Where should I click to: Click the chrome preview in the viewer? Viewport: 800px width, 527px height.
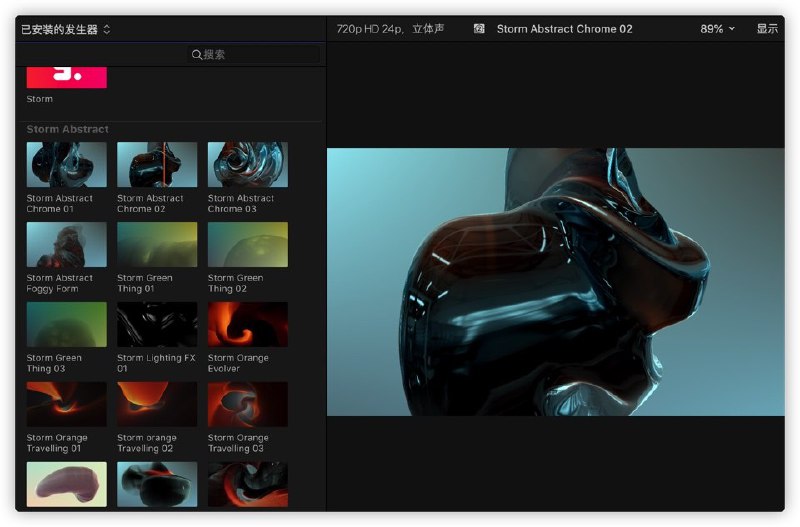555,282
